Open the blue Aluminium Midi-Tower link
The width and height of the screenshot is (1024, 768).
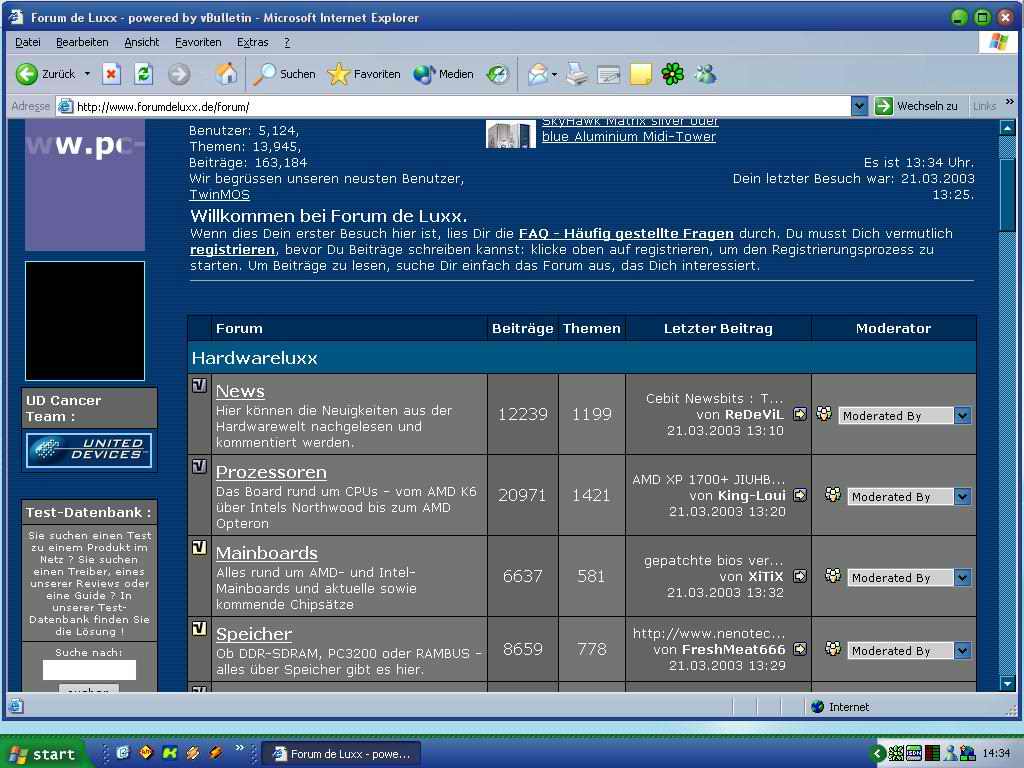(x=629, y=136)
